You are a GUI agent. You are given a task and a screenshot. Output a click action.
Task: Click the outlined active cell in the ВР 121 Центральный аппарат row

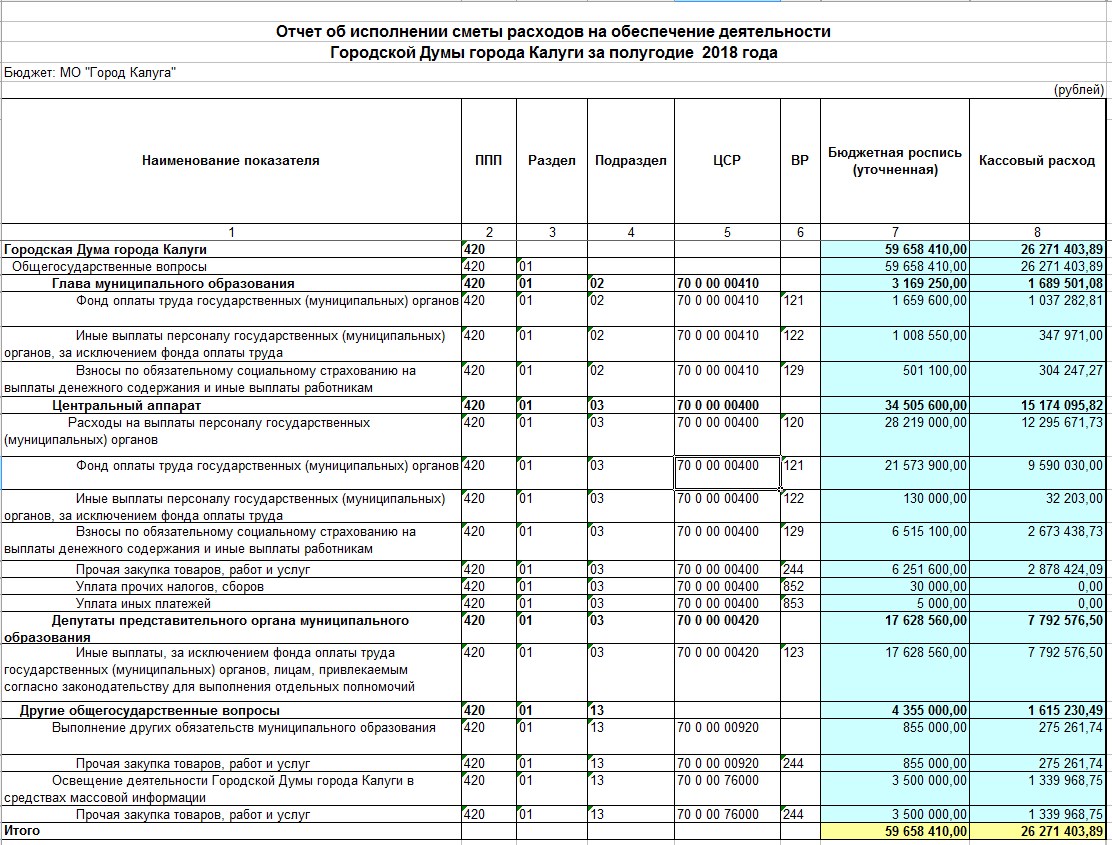click(x=727, y=473)
